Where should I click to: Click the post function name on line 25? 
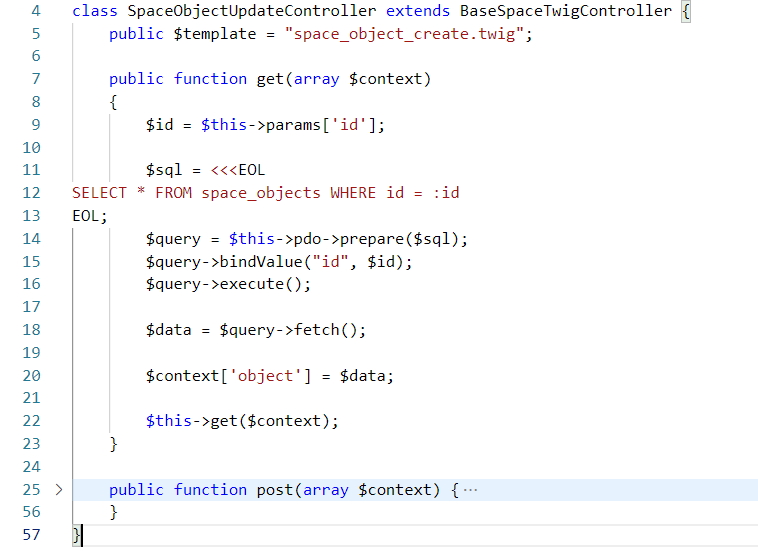click(270, 490)
